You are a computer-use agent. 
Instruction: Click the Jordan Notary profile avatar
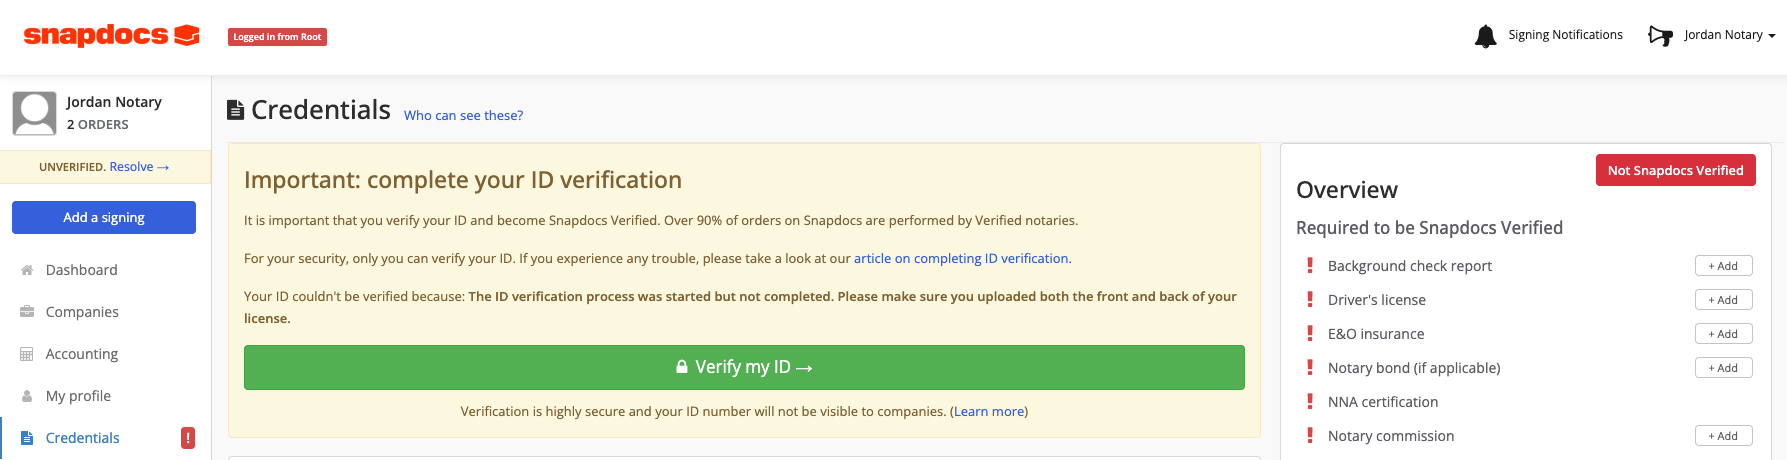[34, 113]
